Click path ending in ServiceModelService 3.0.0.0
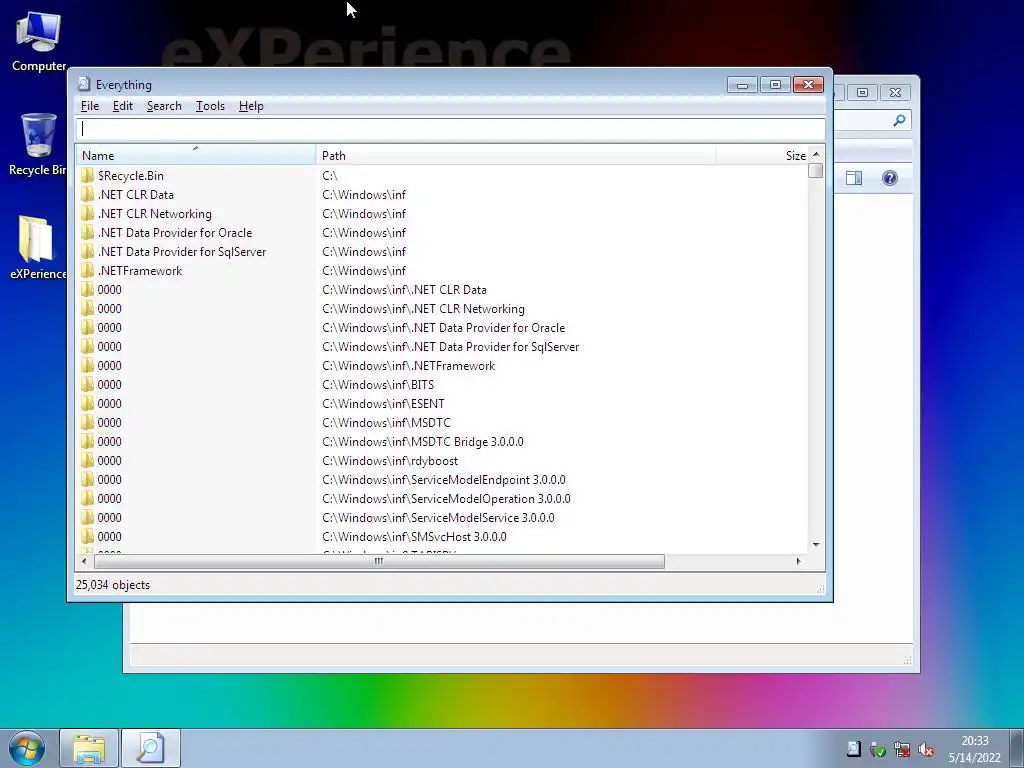 (438, 517)
